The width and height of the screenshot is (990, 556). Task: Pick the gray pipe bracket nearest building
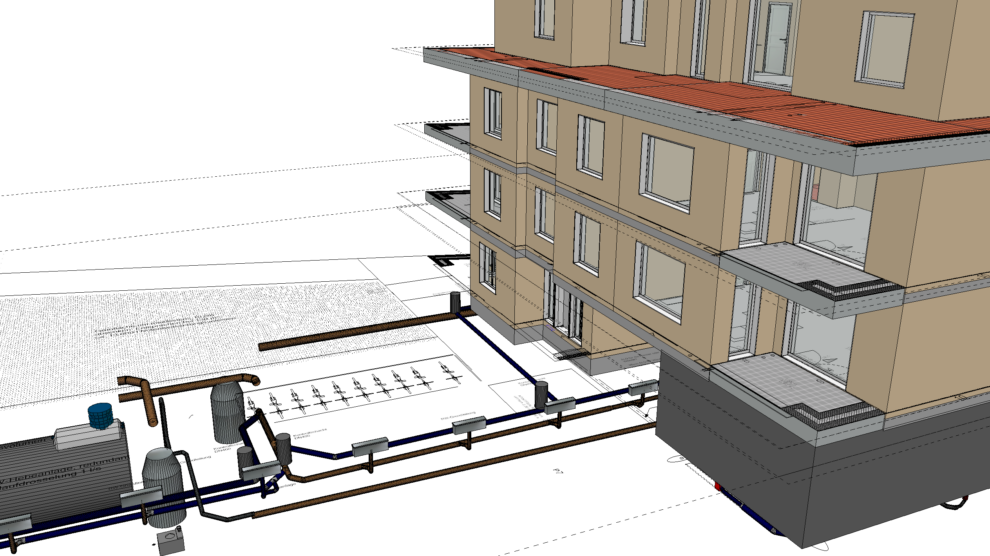pos(642,388)
